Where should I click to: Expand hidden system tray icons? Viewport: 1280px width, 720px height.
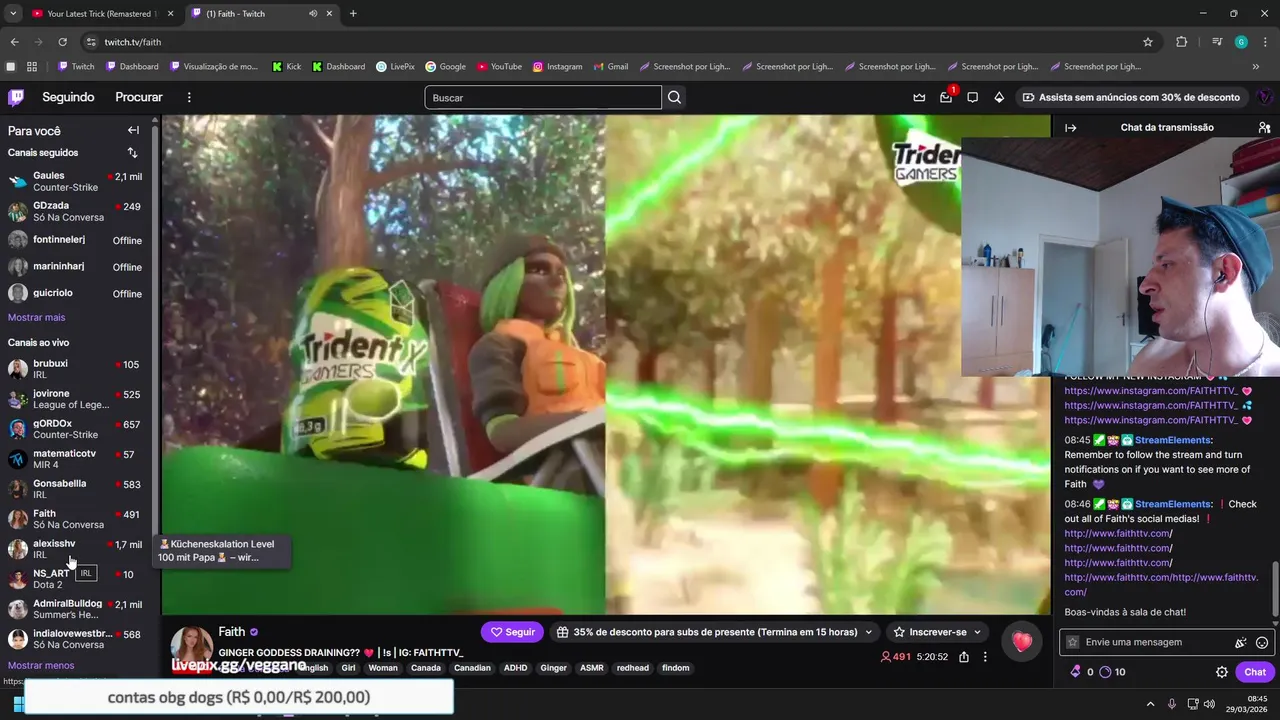pos(1150,704)
